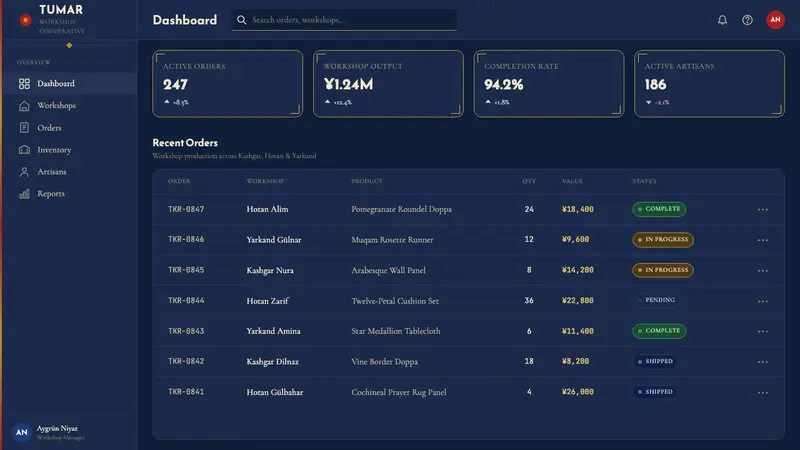Open the help question-mark icon
800x450 pixels.
coord(747,20)
